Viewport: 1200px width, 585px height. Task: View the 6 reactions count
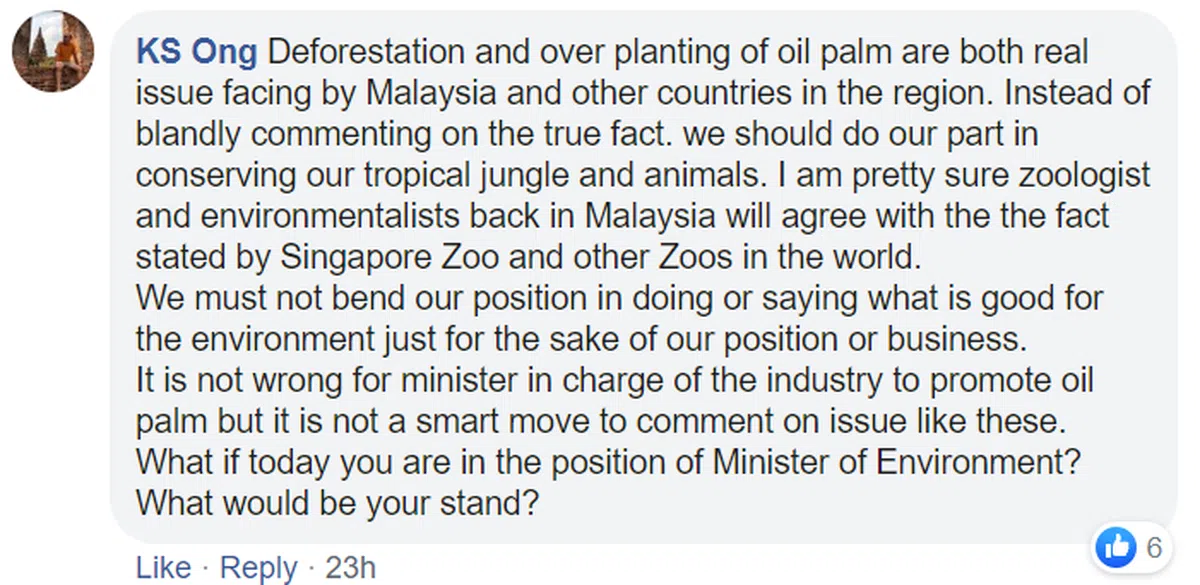(1153, 547)
